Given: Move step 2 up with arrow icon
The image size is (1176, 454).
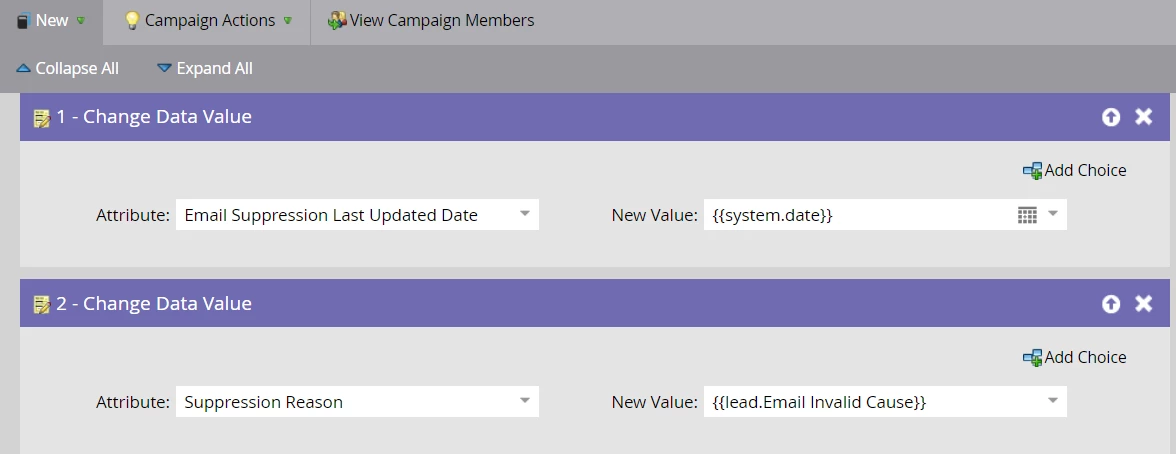Looking at the screenshot, I should click(1111, 304).
